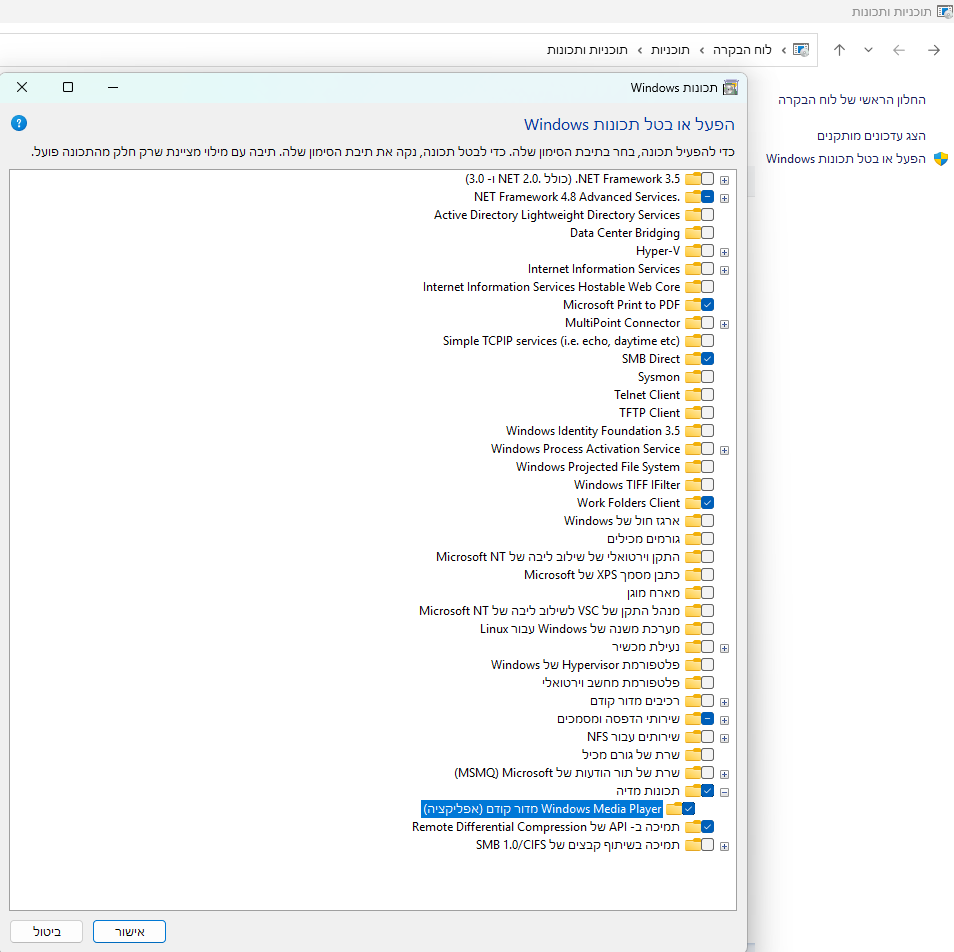
Task: Enable the Telnet Client checkbox
Action: click(x=707, y=395)
